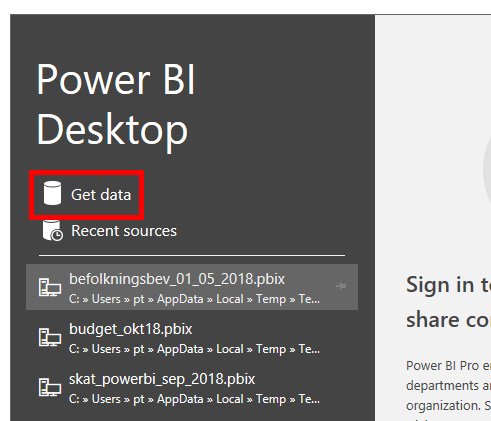Click the Get data cylinder icon
This screenshot has width=491, height=421.
click(x=52, y=193)
